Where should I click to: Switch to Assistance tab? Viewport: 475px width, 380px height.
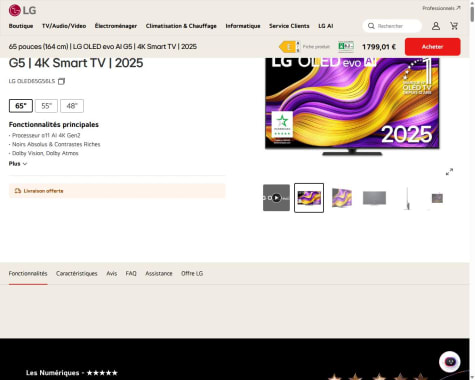click(159, 274)
